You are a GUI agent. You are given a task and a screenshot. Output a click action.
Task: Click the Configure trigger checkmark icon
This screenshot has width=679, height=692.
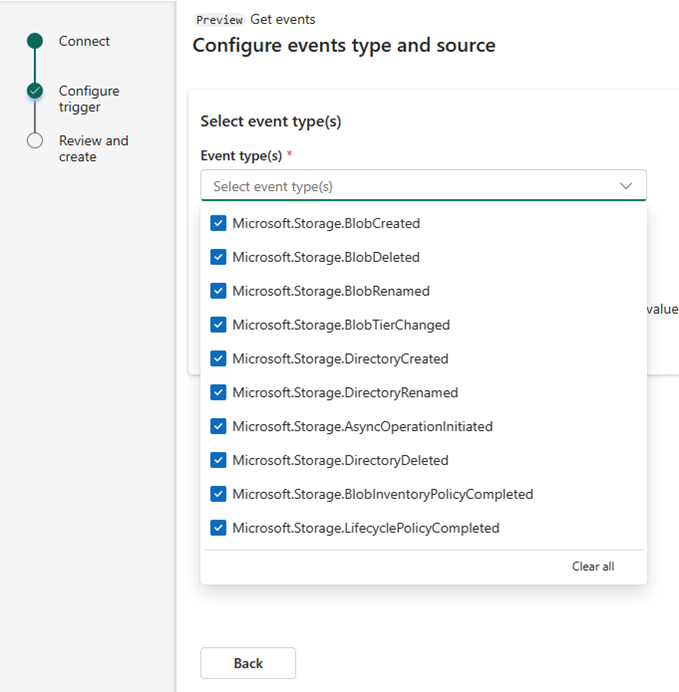[35, 91]
